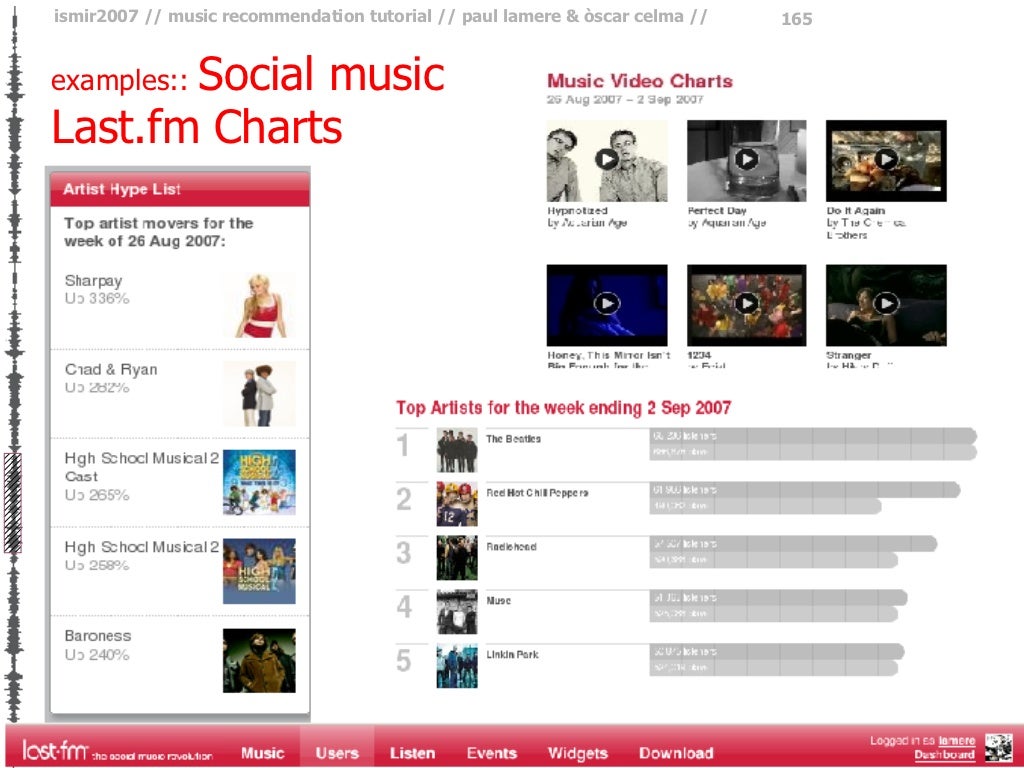The height and width of the screenshot is (768, 1024).
Task: Open the Hypnotized video title
Action: tap(577, 211)
